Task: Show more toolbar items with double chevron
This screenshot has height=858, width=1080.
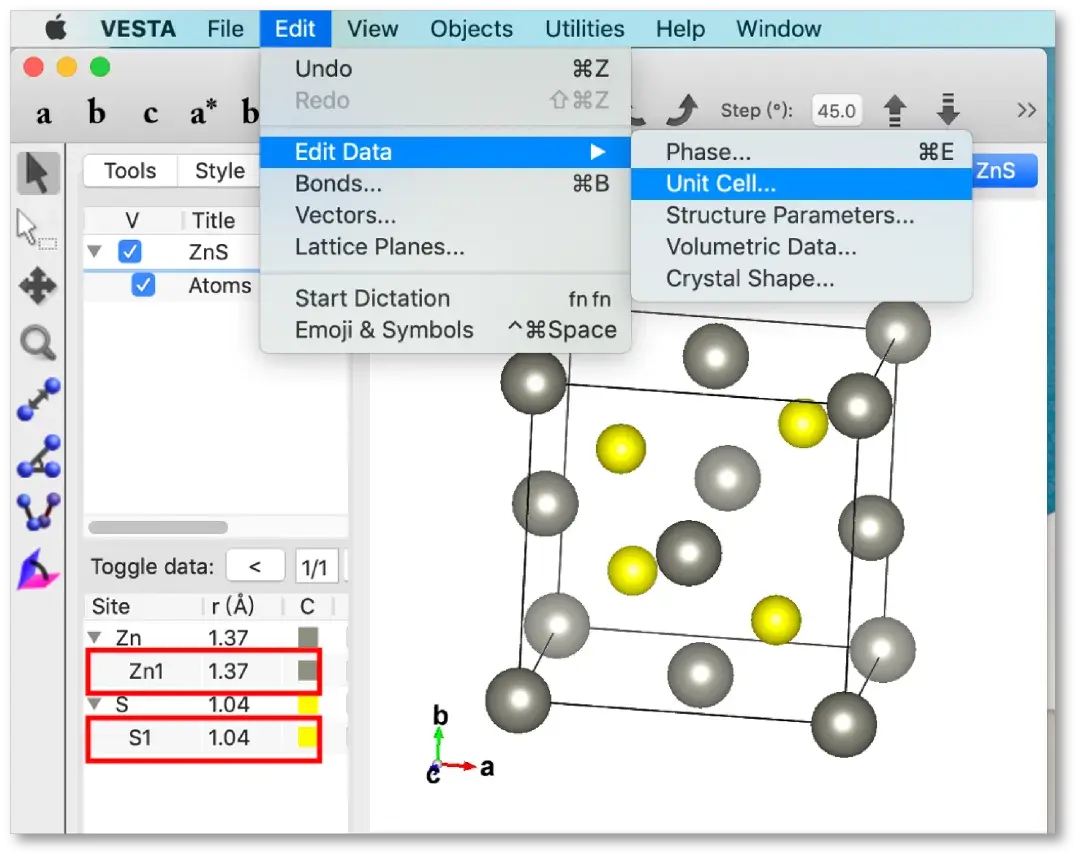Action: [x=1026, y=110]
